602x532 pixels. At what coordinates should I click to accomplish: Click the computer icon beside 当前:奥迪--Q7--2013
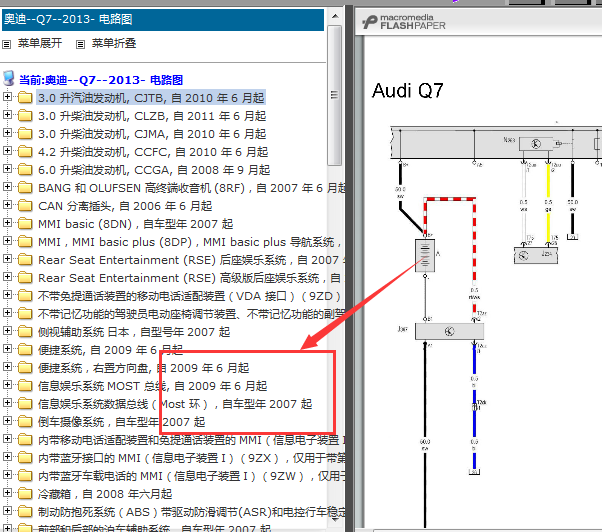pos(8,78)
